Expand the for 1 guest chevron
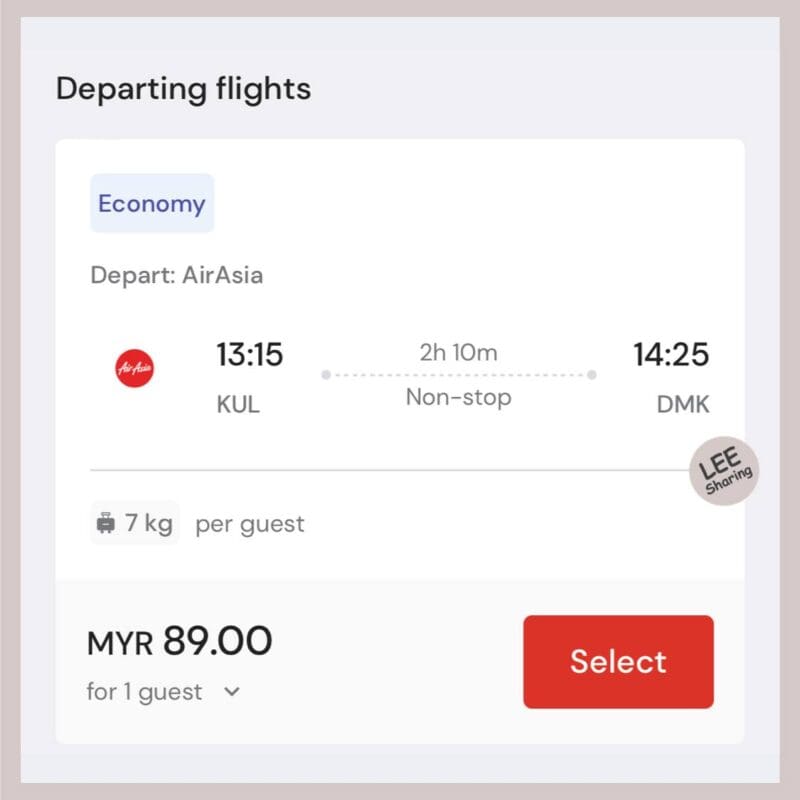The height and width of the screenshot is (800, 800). (x=232, y=692)
